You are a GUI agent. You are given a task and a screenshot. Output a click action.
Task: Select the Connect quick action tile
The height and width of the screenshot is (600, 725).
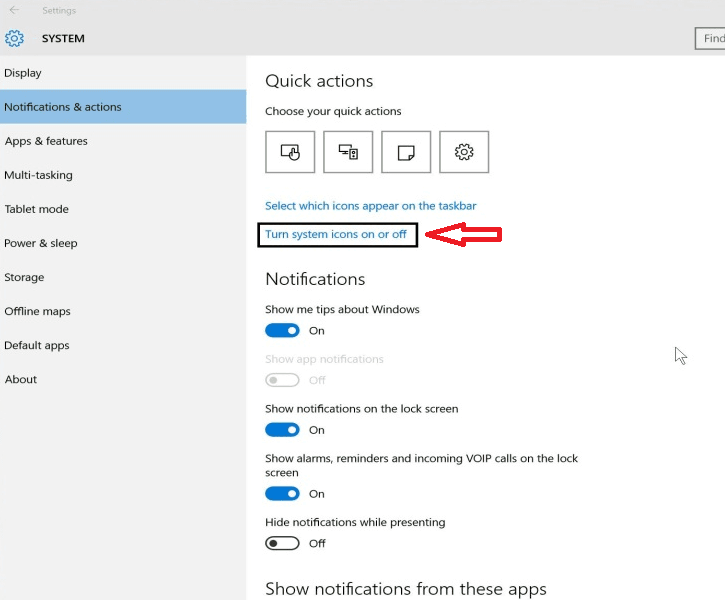click(348, 152)
